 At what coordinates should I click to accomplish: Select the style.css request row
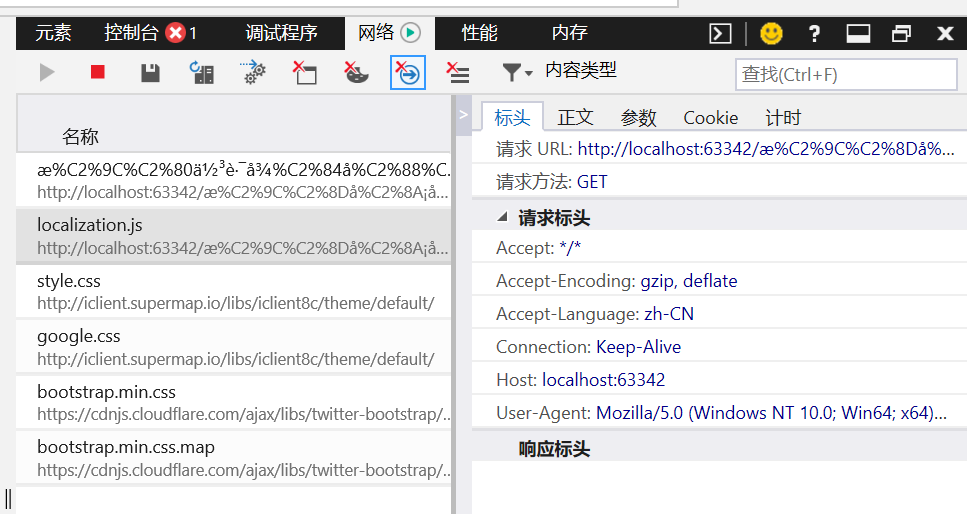click(x=233, y=291)
